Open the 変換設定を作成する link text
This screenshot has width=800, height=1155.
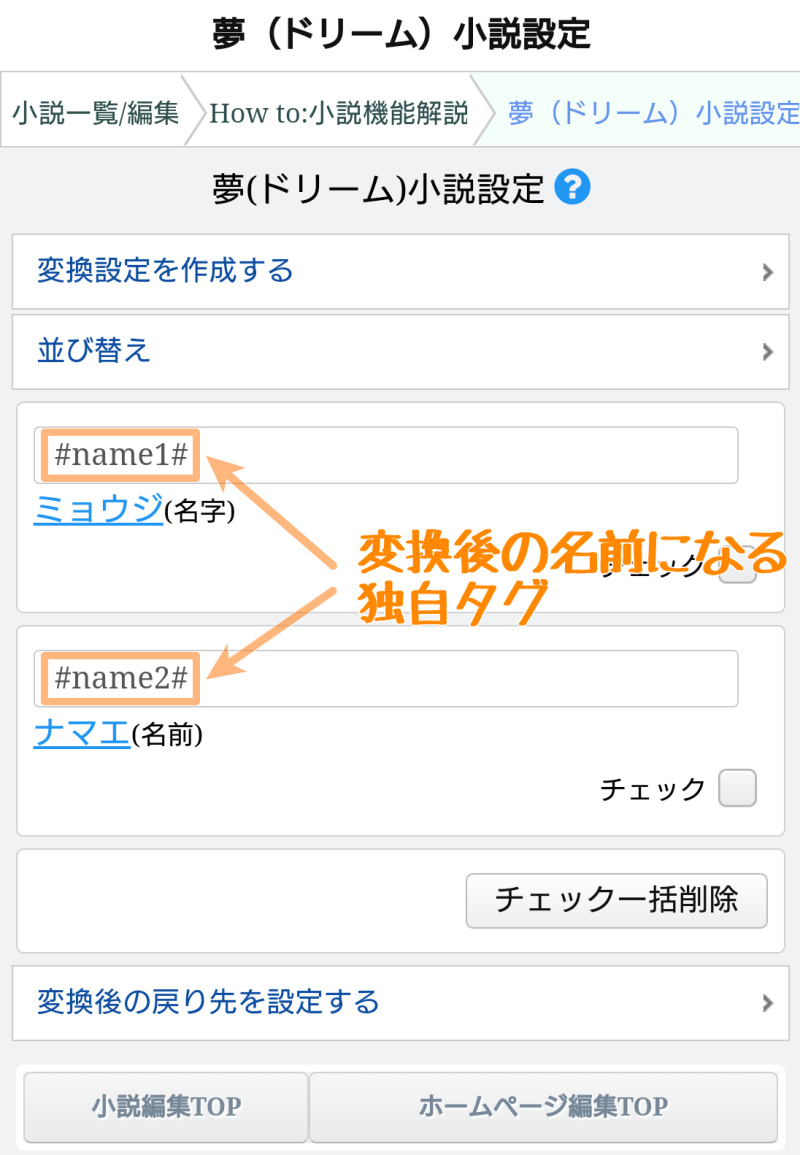pyautogui.click(x=165, y=271)
